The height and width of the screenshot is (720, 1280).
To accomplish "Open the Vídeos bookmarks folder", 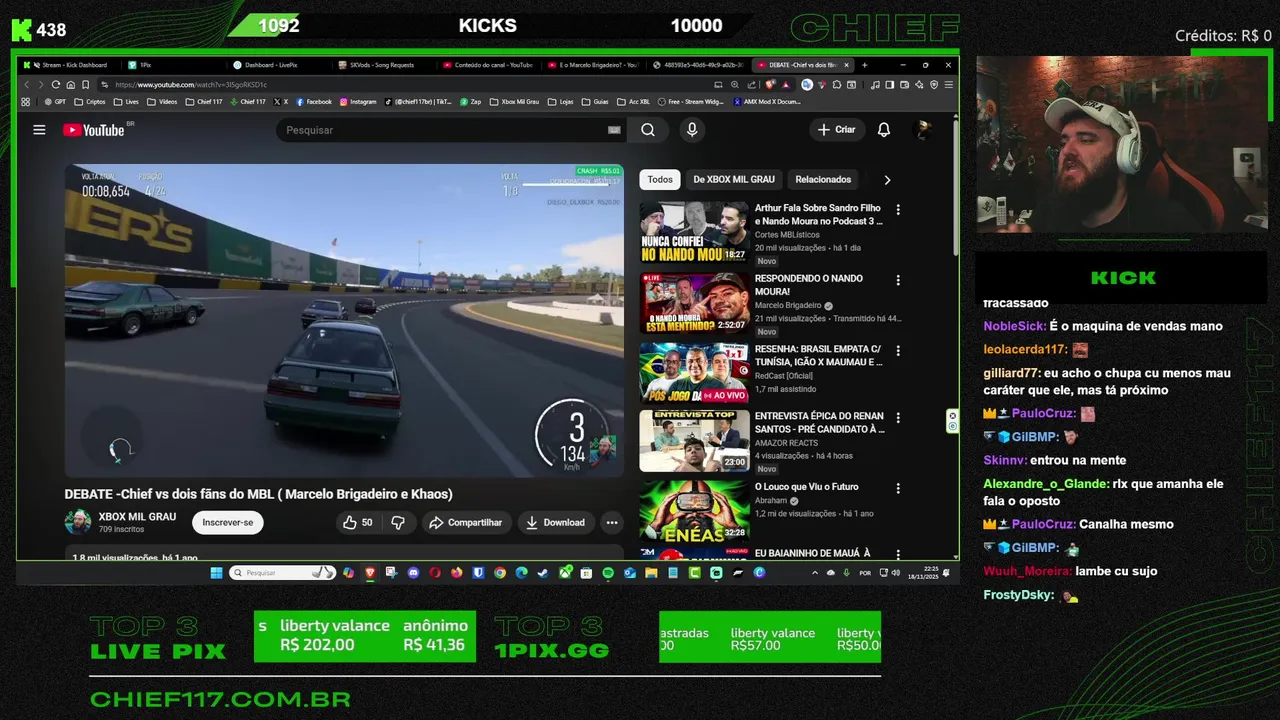I will 162,101.
